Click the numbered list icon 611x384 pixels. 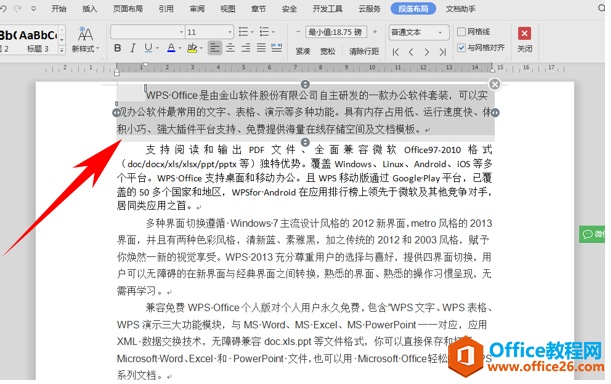(x=264, y=32)
